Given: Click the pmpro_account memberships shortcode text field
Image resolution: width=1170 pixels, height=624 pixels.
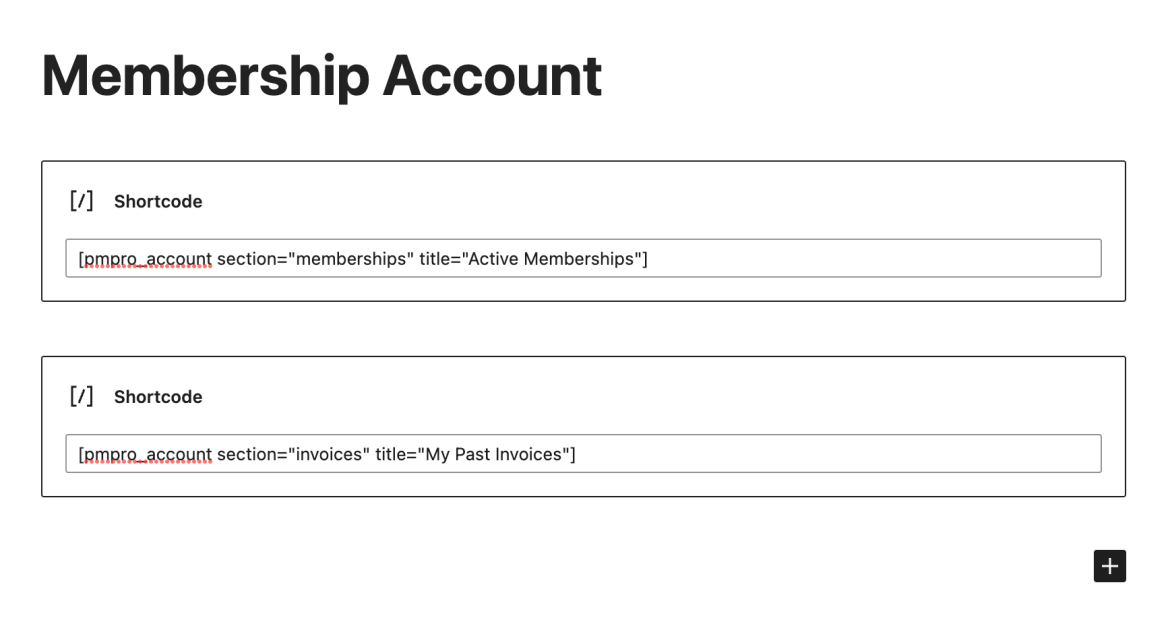Looking at the screenshot, I should pos(583,258).
